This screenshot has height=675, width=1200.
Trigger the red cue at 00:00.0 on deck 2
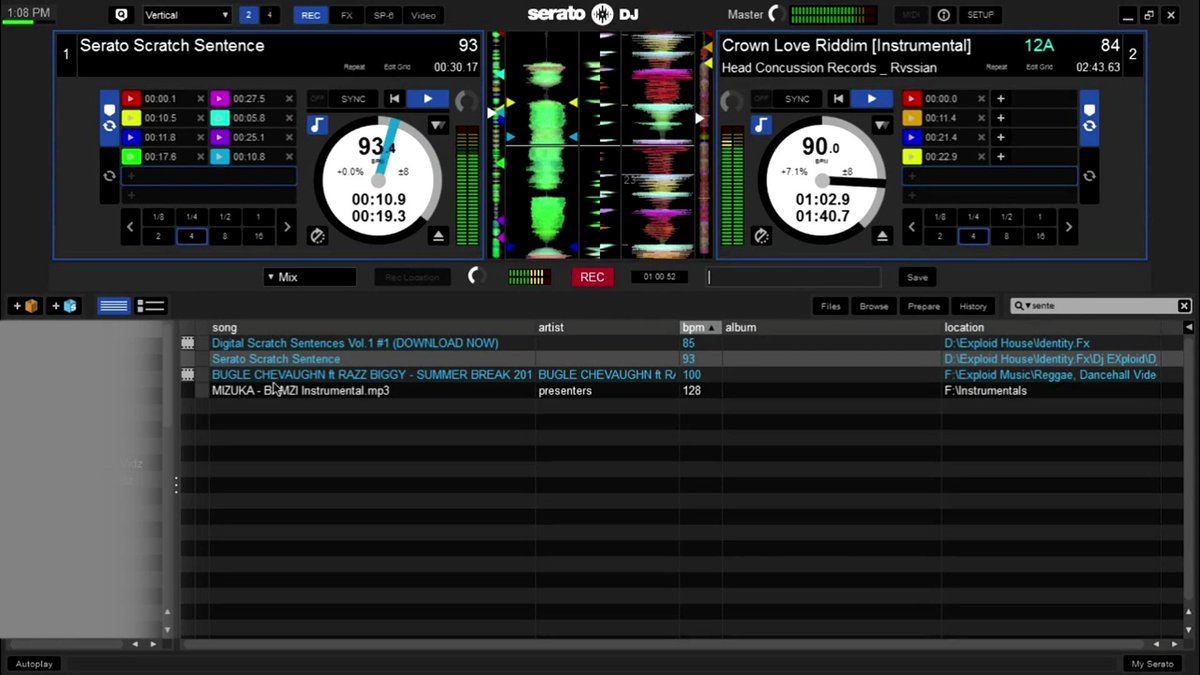tap(911, 99)
